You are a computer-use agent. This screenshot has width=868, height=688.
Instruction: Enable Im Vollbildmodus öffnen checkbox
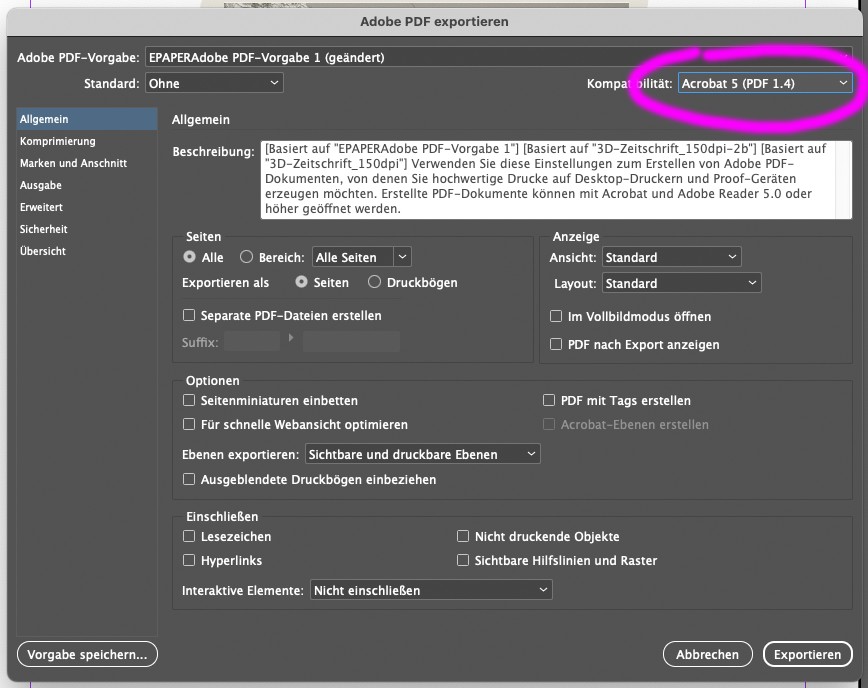tap(556, 317)
